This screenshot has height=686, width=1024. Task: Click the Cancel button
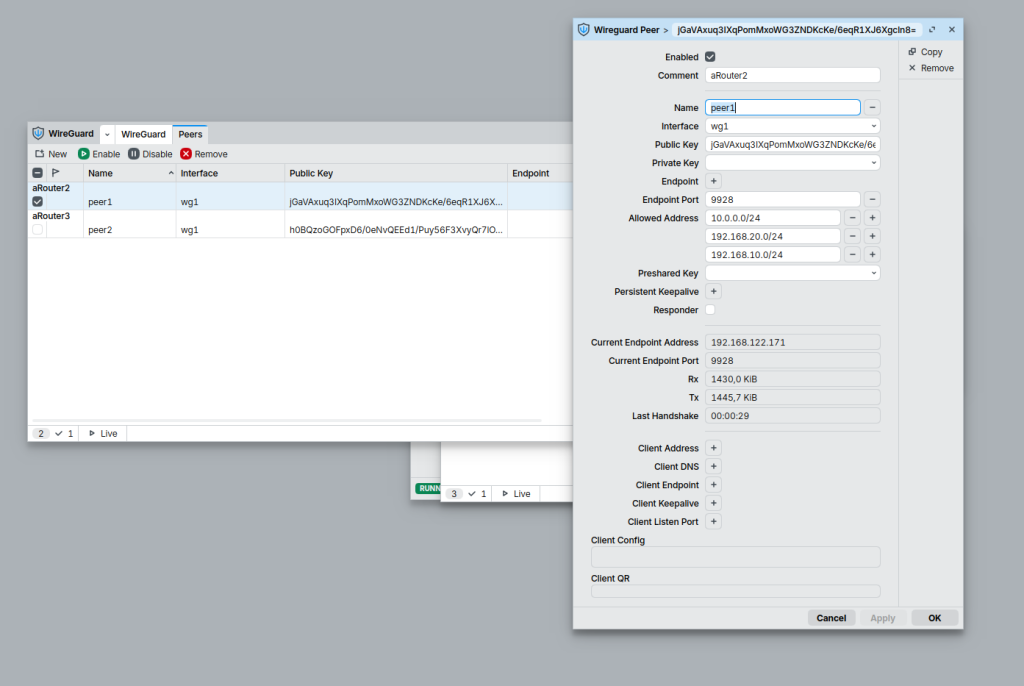point(831,618)
